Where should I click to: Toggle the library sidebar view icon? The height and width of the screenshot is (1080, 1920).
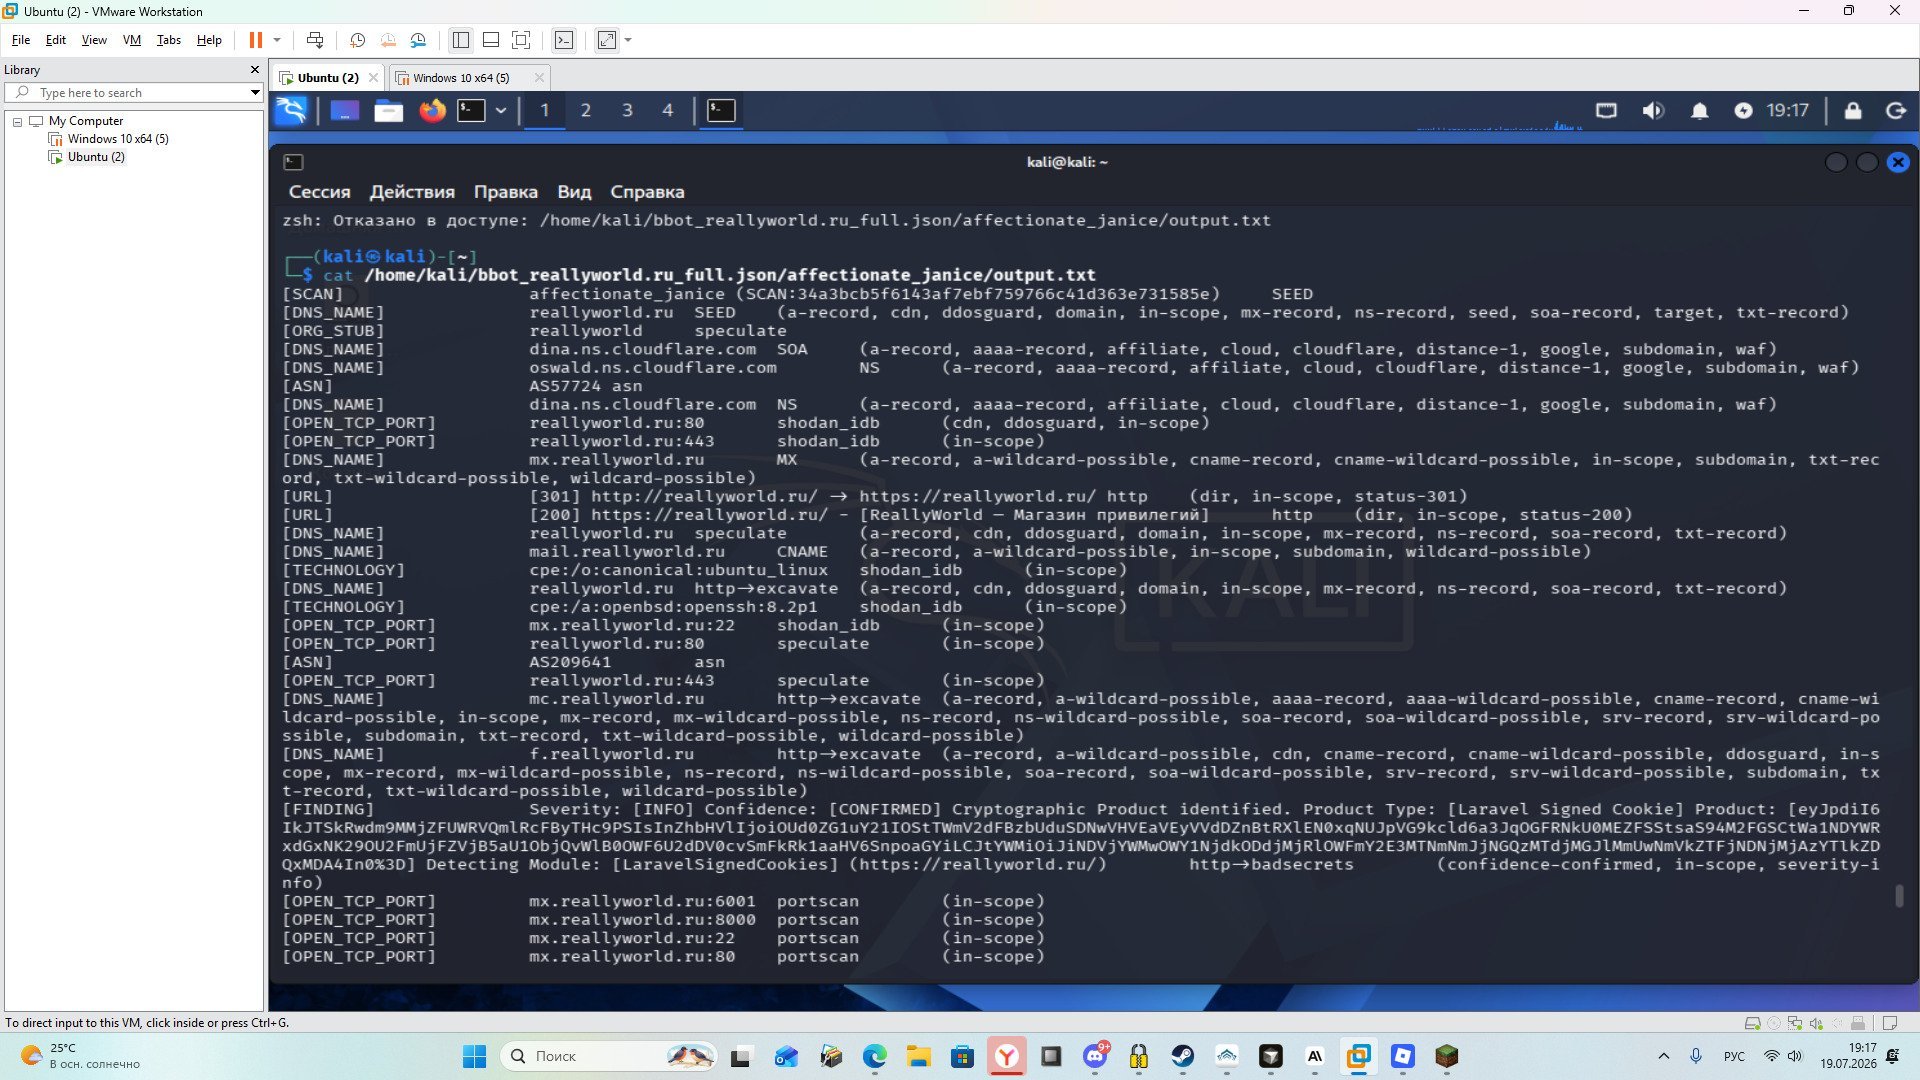pos(461,40)
